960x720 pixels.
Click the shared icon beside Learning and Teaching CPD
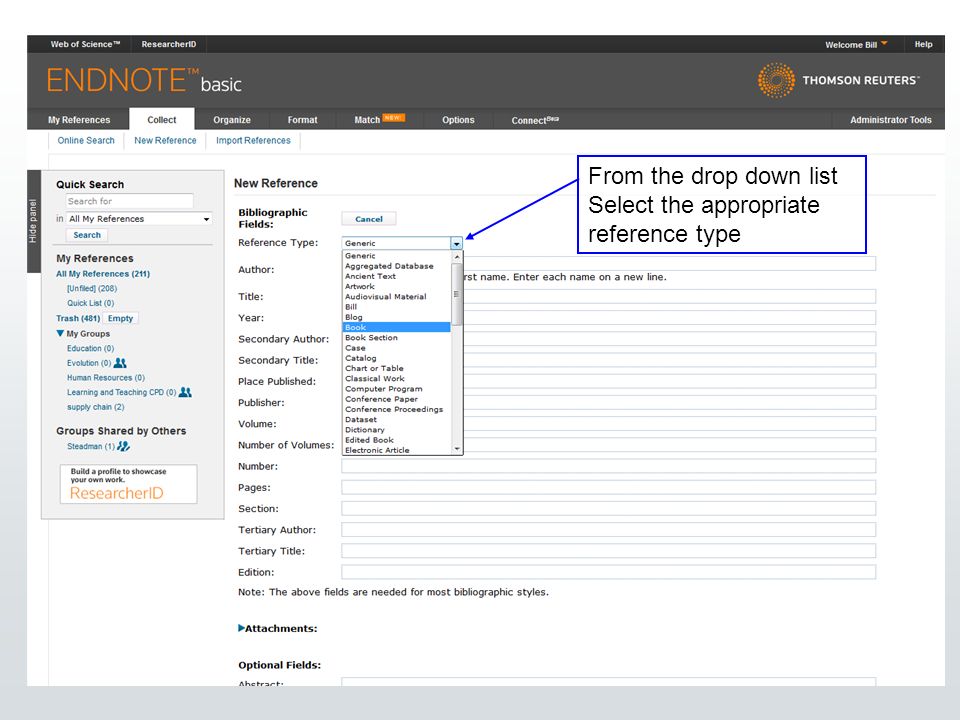tap(185, 392)
